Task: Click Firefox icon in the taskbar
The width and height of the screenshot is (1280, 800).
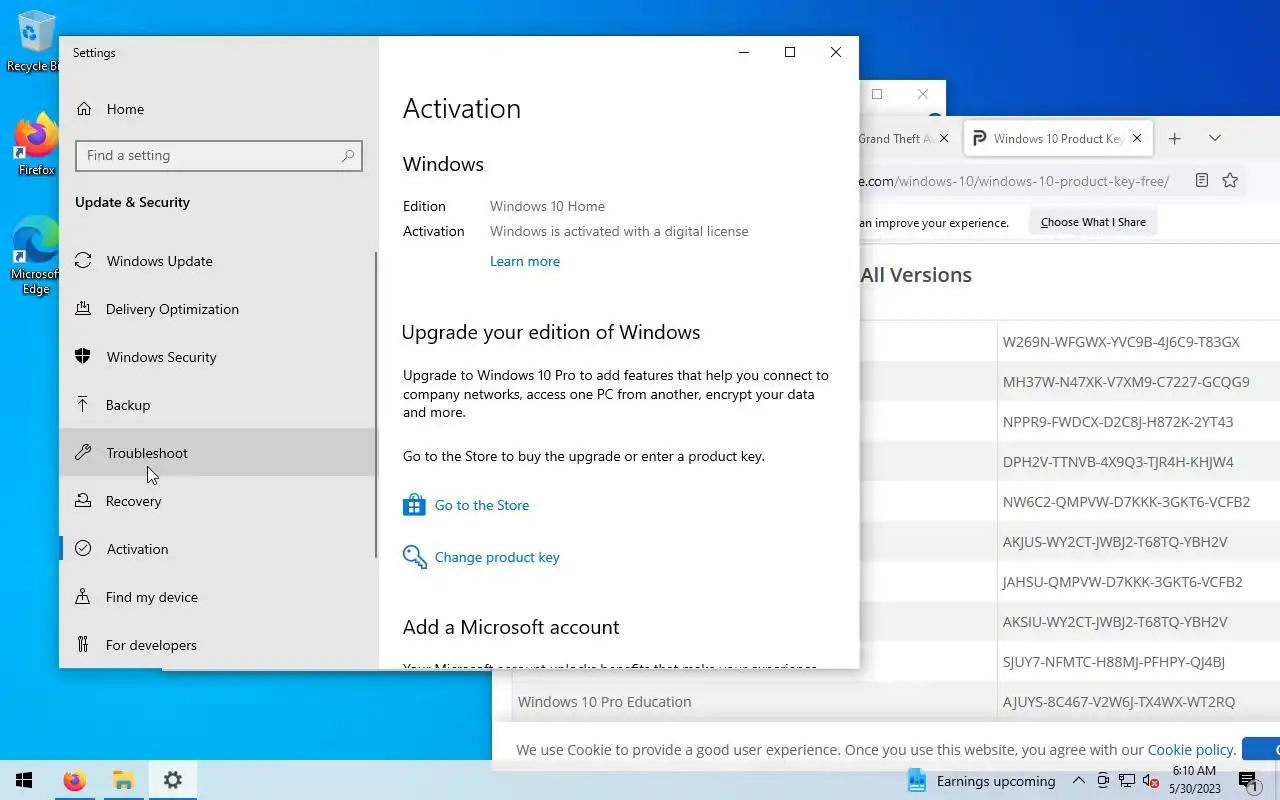Action: 74,780
